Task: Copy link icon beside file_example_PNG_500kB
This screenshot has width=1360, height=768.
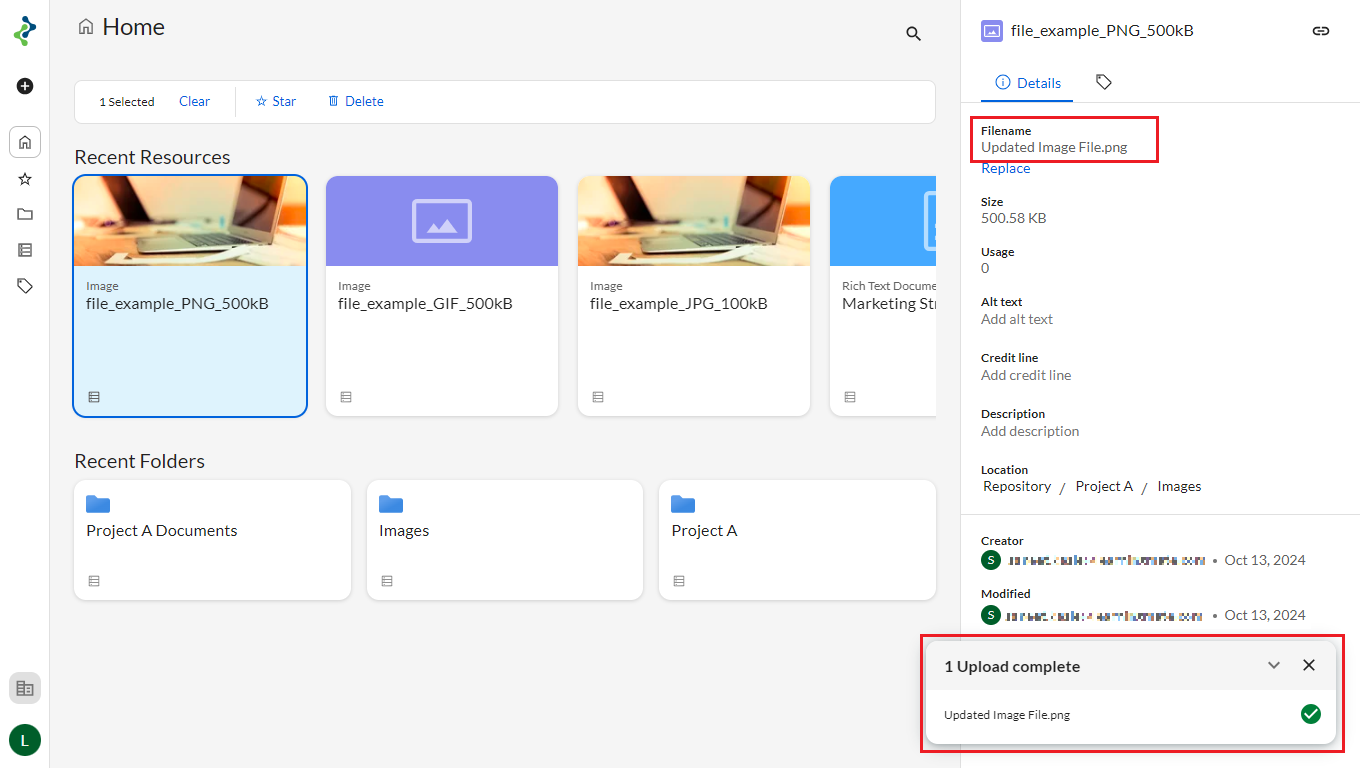Action: (x=1320, y=31)
